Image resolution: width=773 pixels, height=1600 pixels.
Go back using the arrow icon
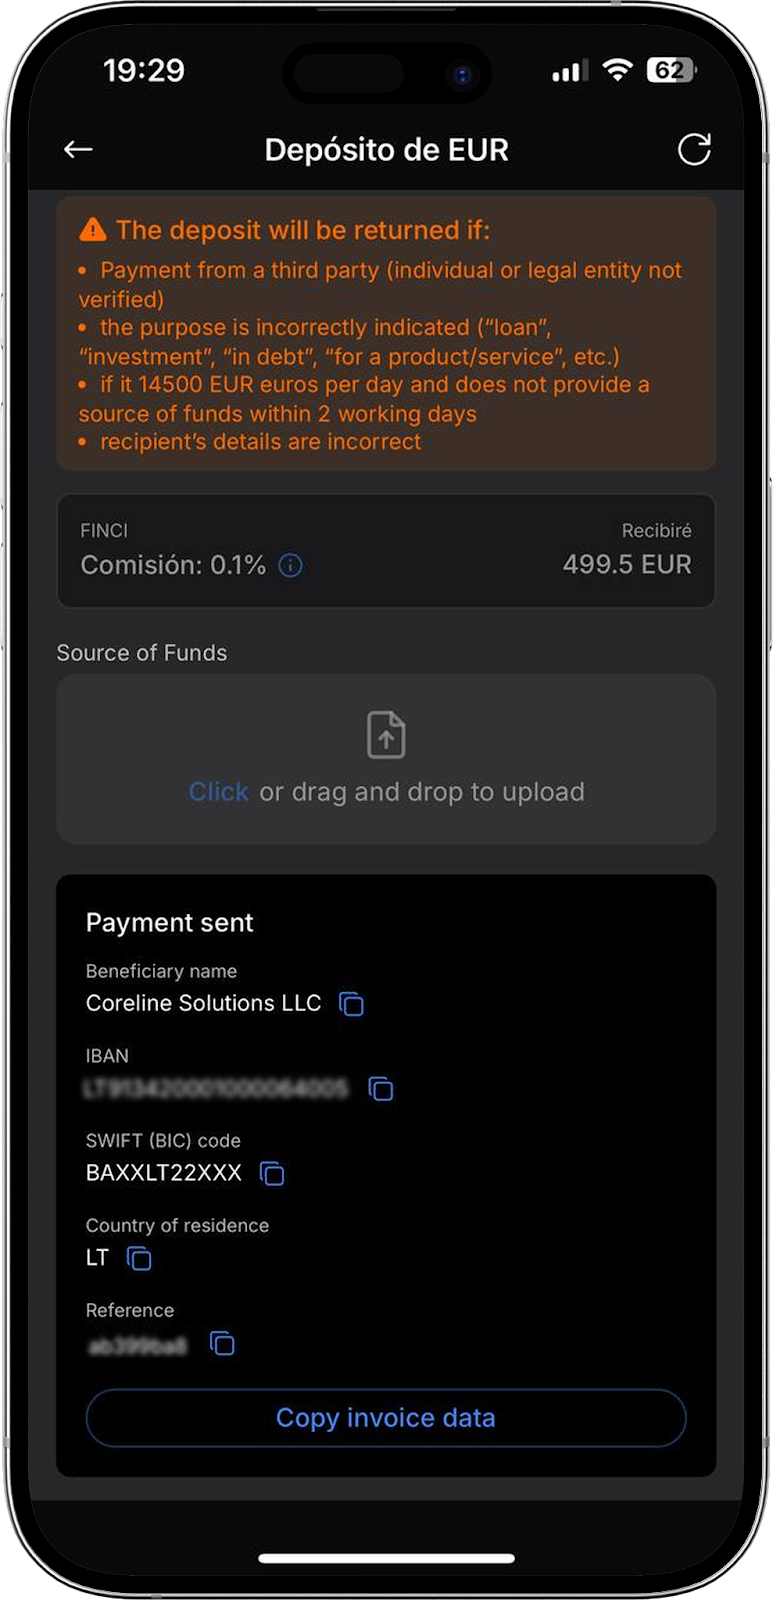tap(78, 150)
